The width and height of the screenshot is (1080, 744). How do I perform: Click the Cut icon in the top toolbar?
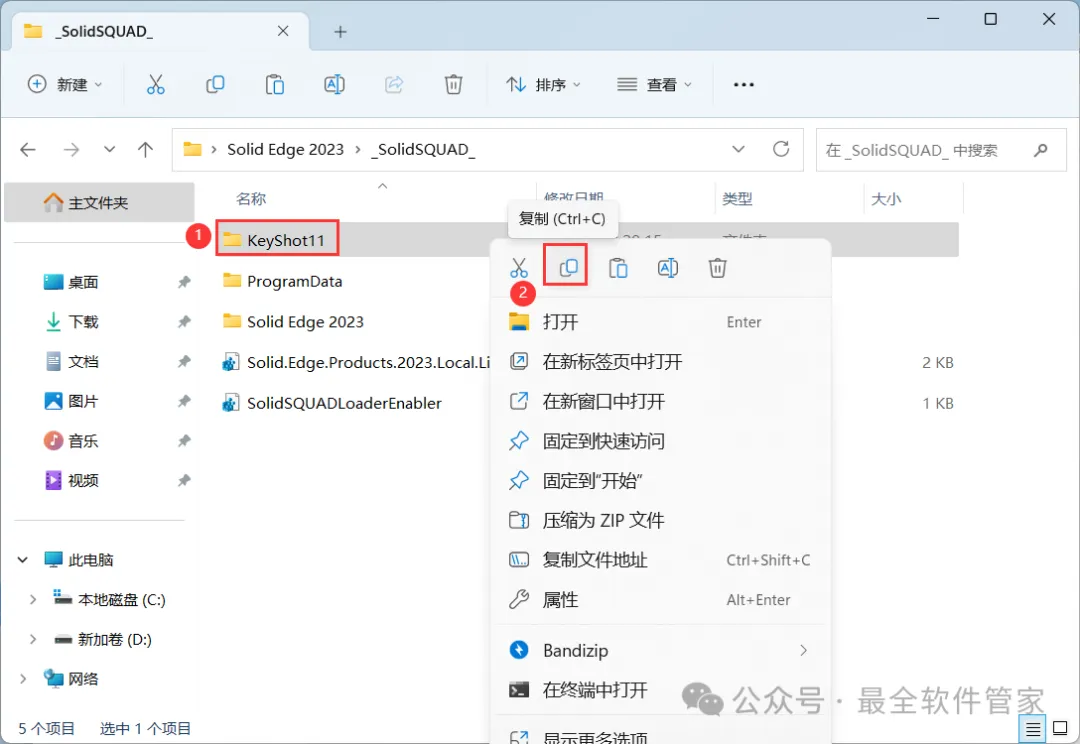pos(156,85)
